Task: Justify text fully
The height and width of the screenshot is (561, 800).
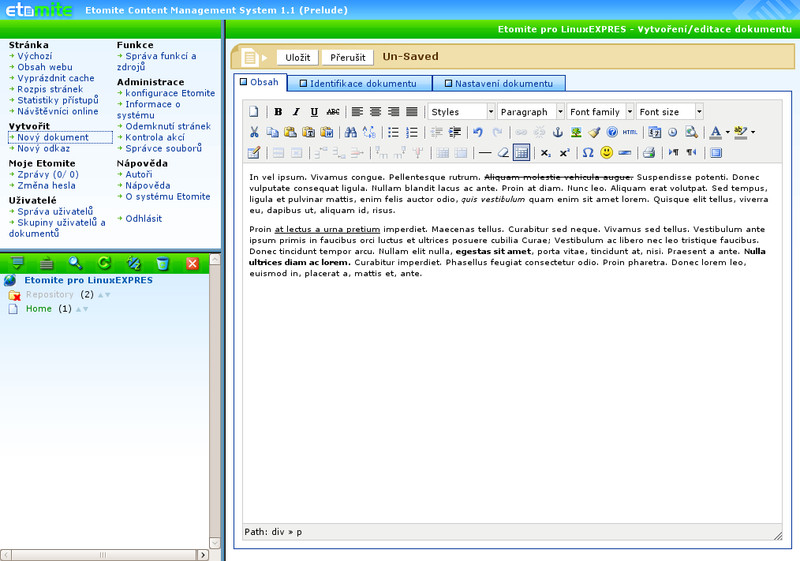Action: 412,112
